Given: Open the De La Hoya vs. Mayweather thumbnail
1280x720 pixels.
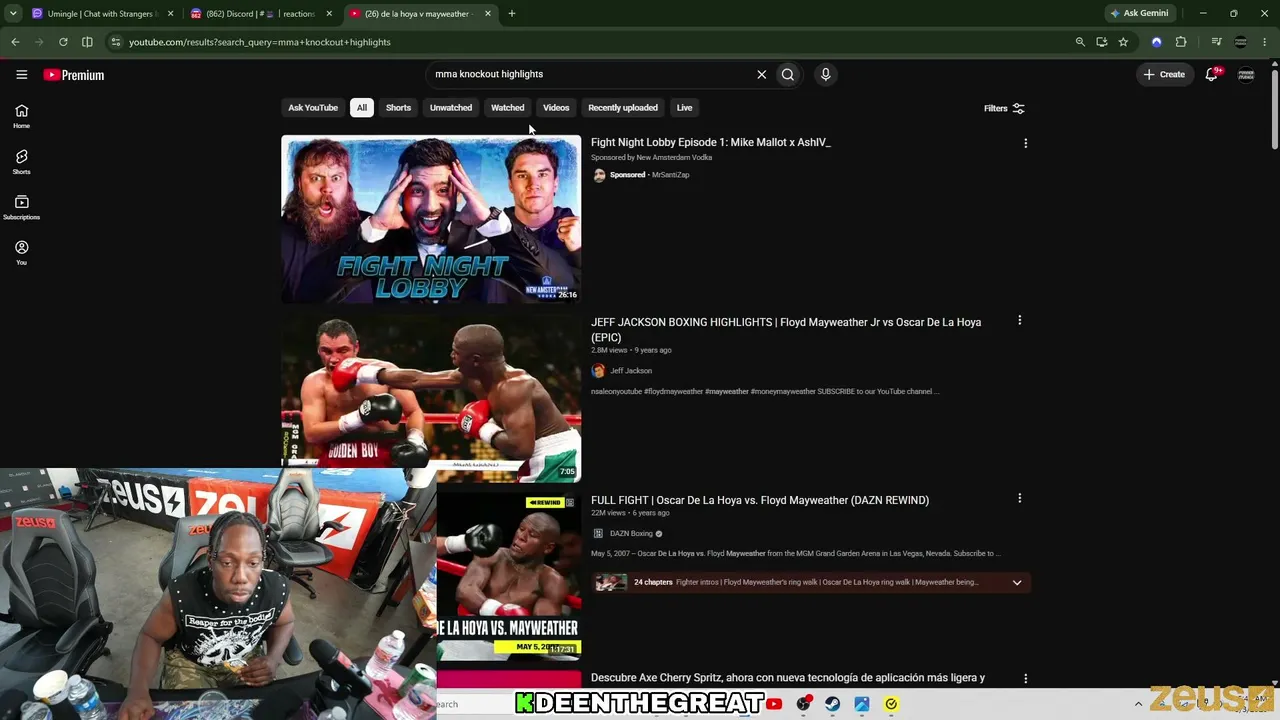Looking at the screenshot, I should pyautogui.click(x=509, y=575).
